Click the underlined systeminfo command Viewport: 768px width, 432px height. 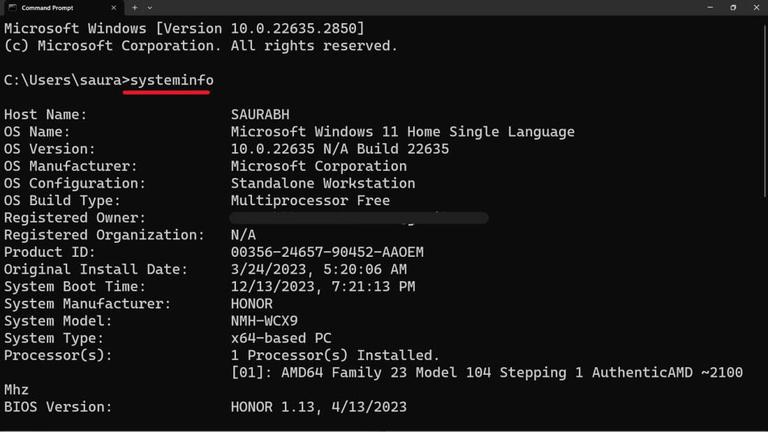[171, 80]
